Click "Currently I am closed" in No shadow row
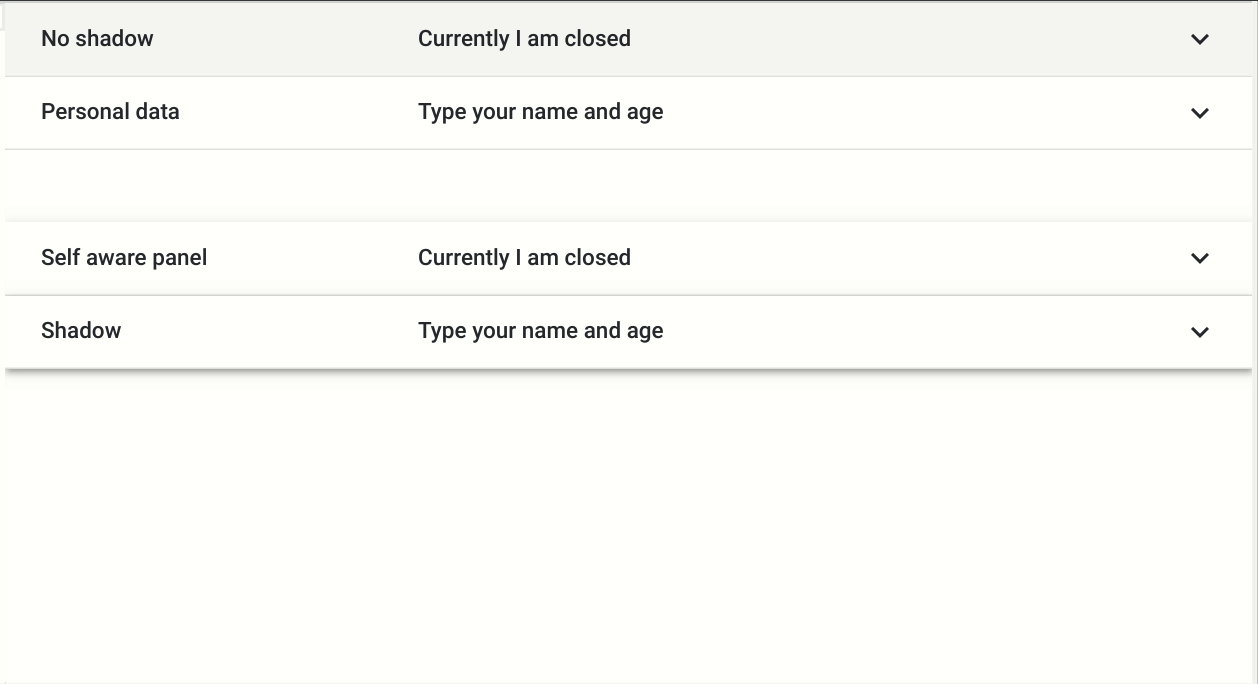The image size is (1258, 684). pyautogui.click(x=524, y=39)
